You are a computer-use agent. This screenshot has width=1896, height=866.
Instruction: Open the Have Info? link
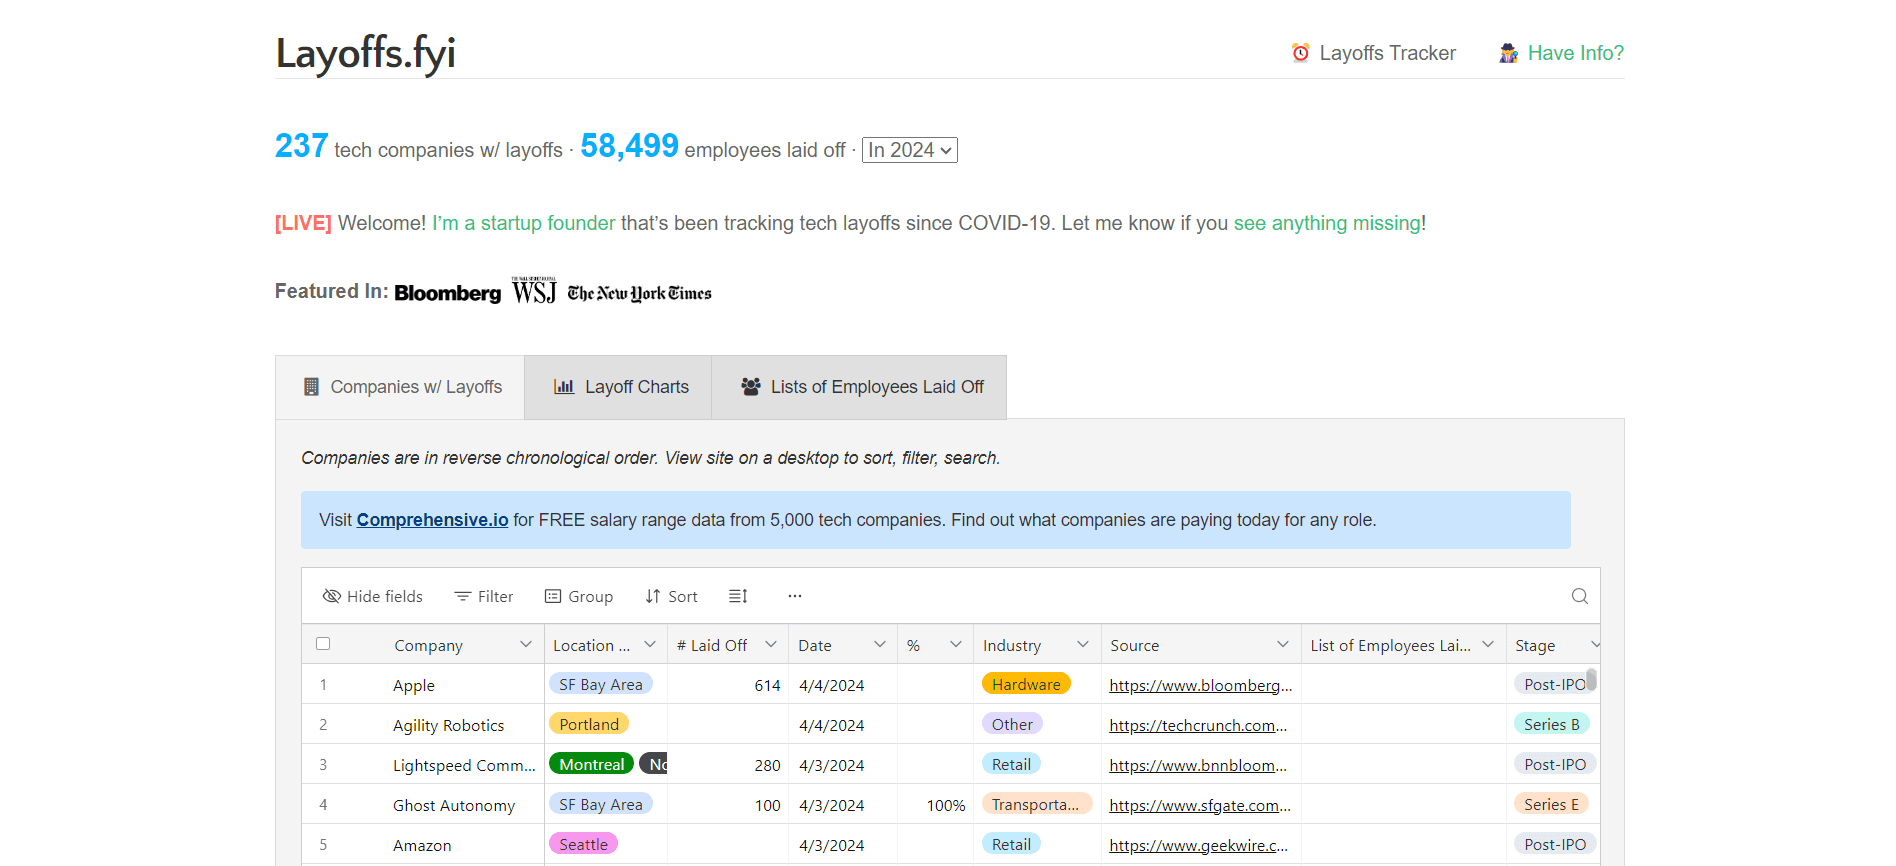pyautogui.click(x=1575, y=53)
